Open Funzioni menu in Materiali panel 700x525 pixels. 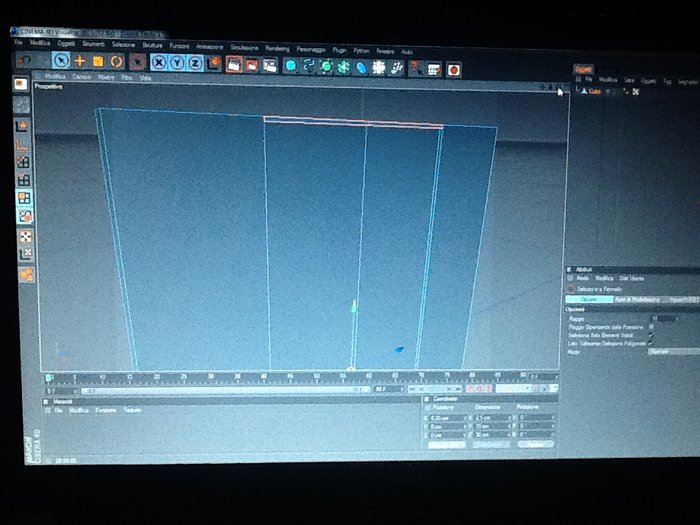[x=106, y=410]
